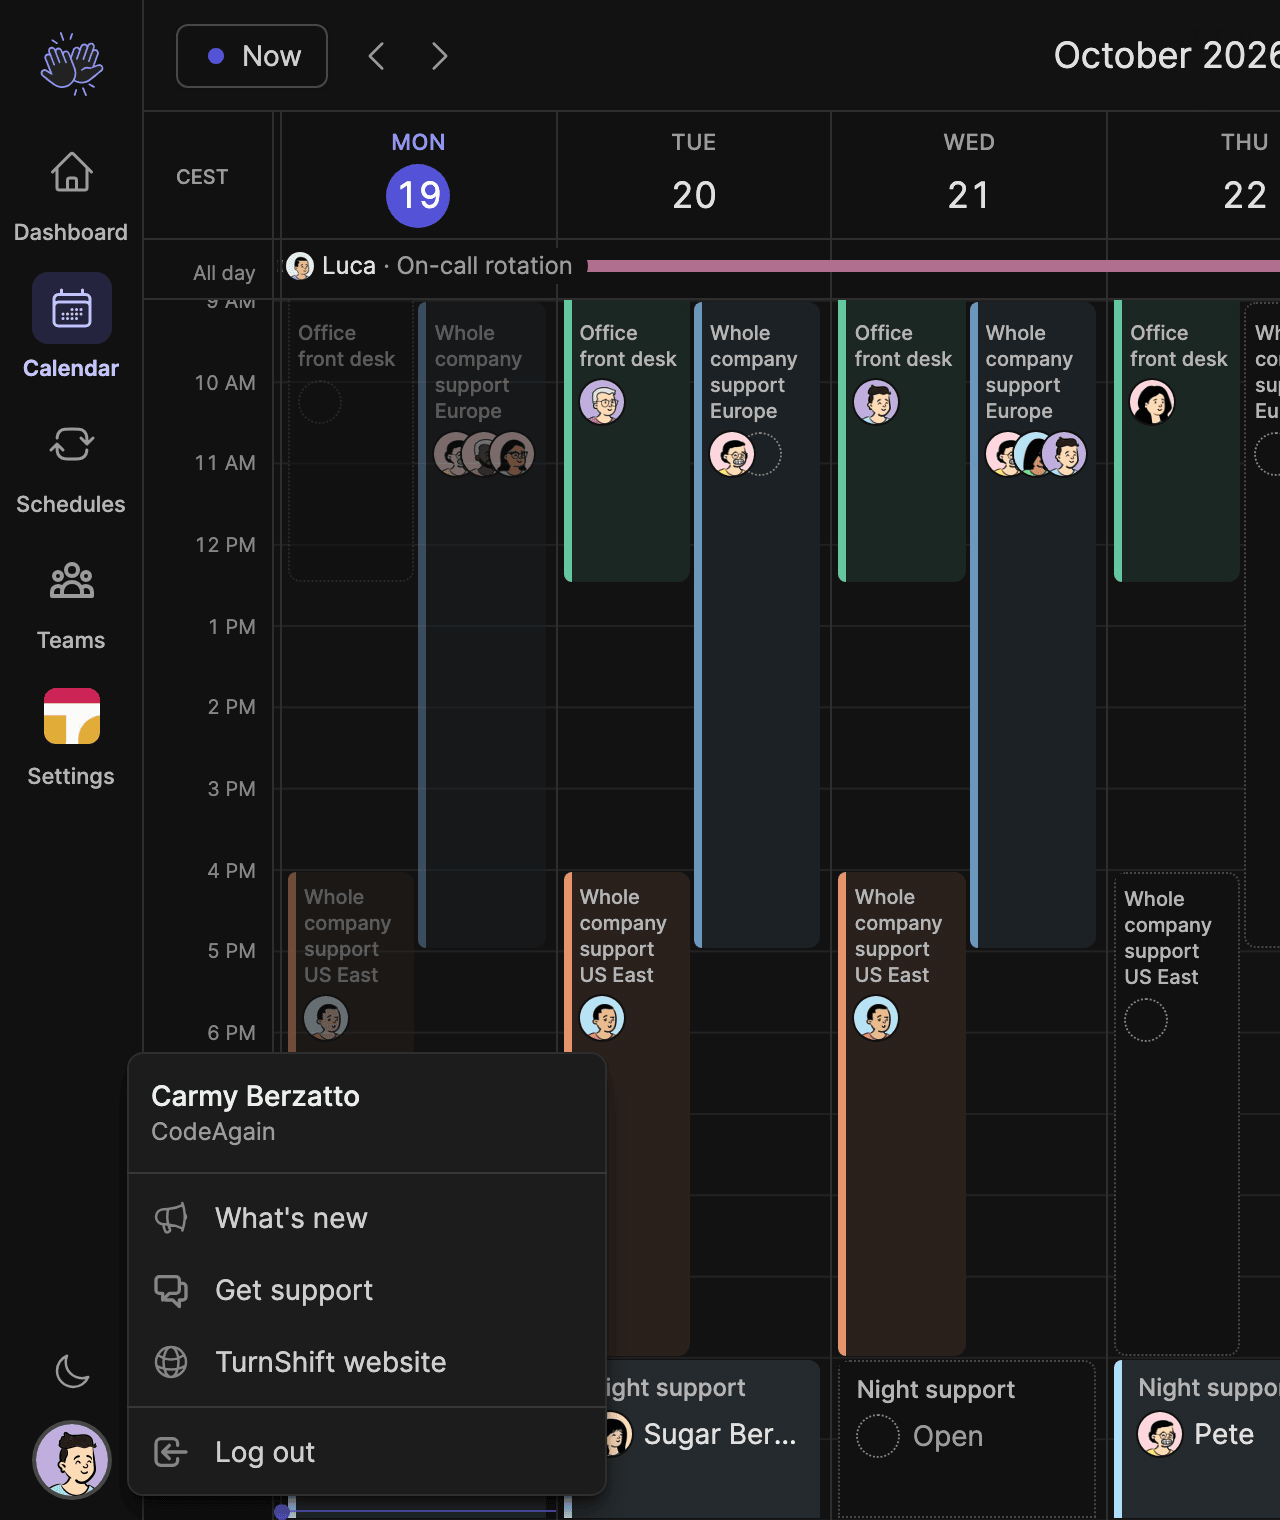This screenshot has width=1280, height=1520.
Task: Toggle dark mode moon icon
Action: click(72, 1372)
